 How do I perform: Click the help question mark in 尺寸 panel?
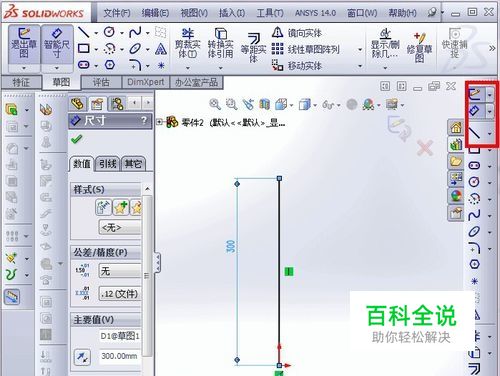pyautogui.click(x=144, y=120)
